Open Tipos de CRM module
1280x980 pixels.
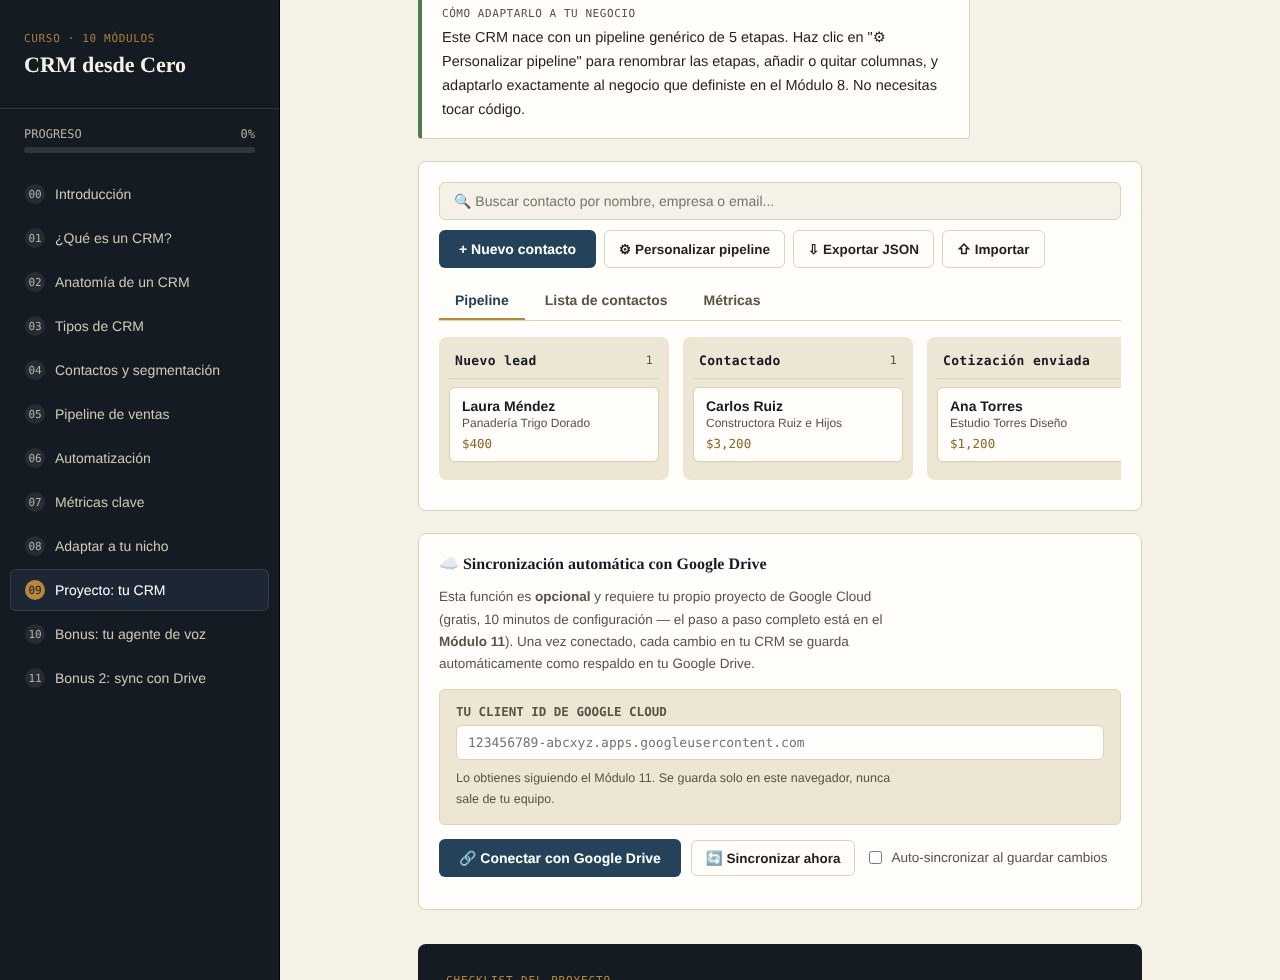(x=140, y=326)
